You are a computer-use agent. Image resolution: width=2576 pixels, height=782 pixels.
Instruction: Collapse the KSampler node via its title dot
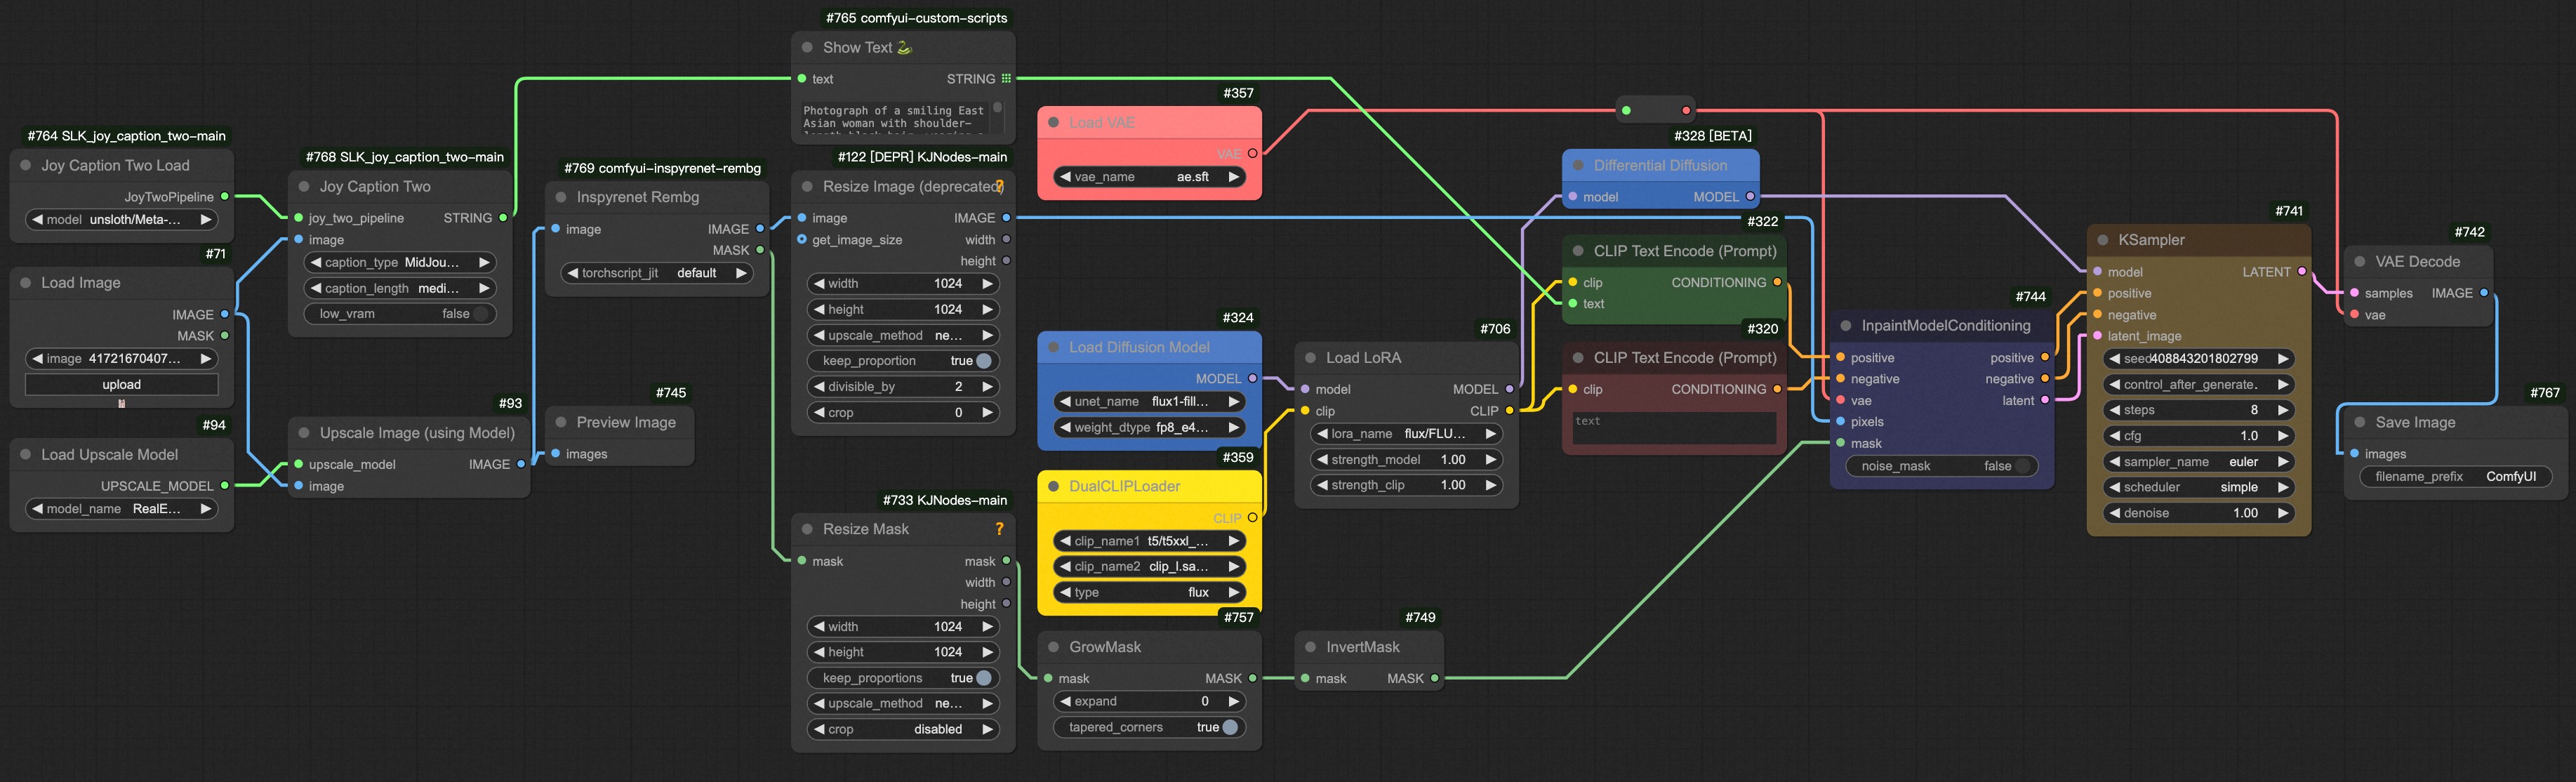coord(2102,240)
